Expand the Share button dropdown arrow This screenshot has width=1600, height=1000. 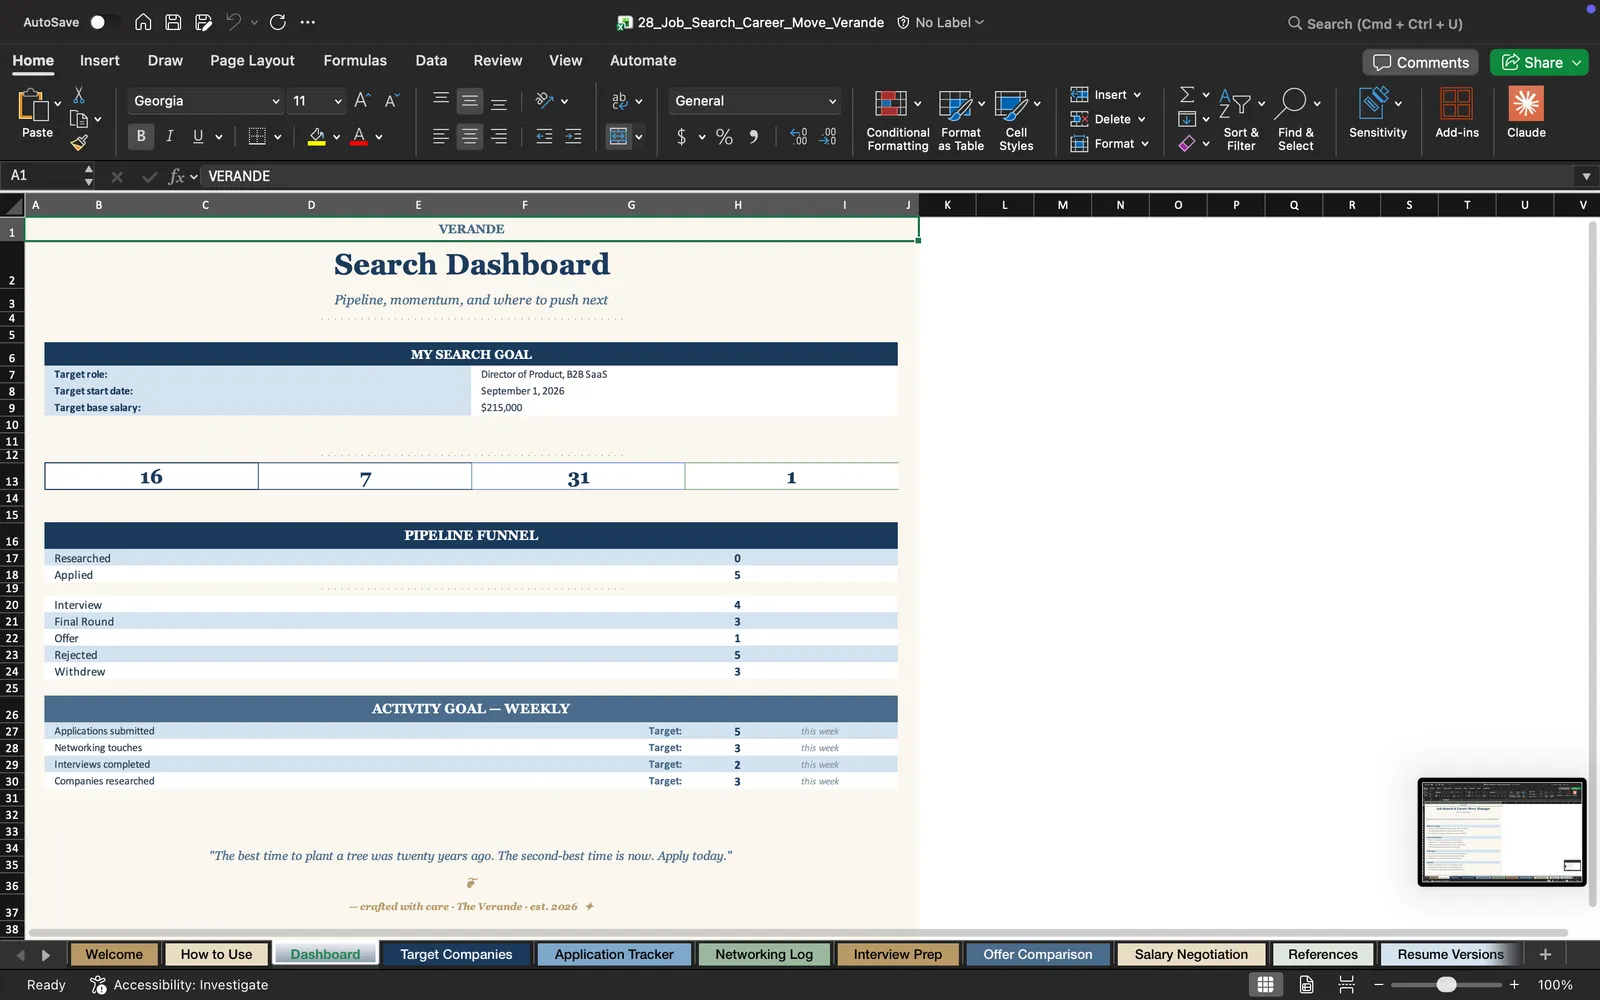coord(1577,62)
